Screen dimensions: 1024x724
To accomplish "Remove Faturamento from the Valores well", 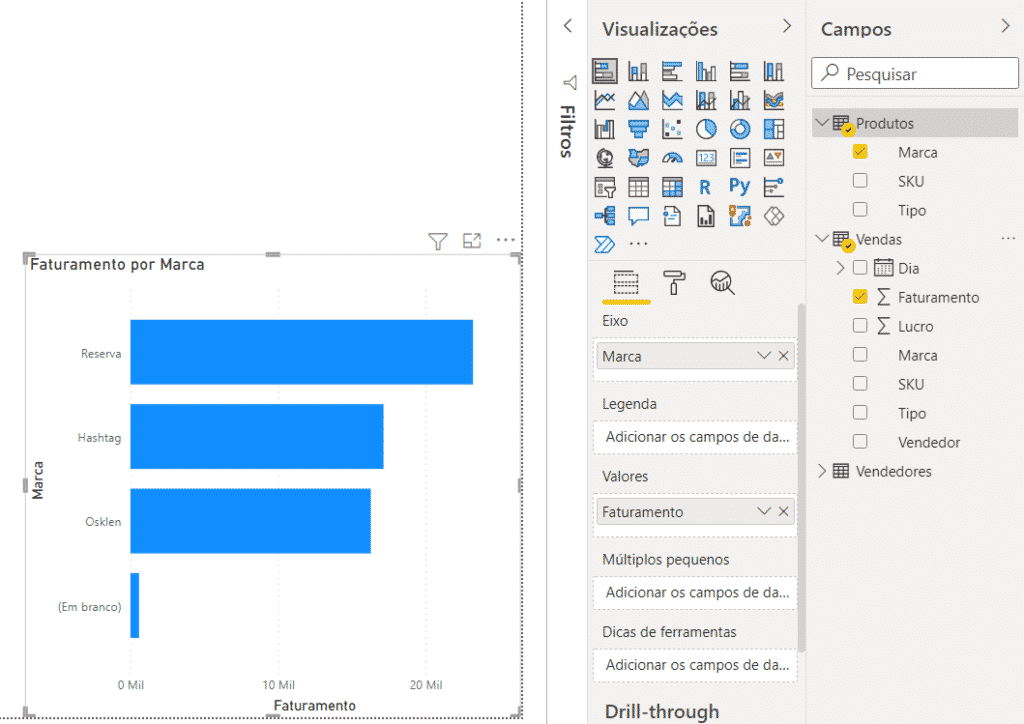I will coord(784,511).
